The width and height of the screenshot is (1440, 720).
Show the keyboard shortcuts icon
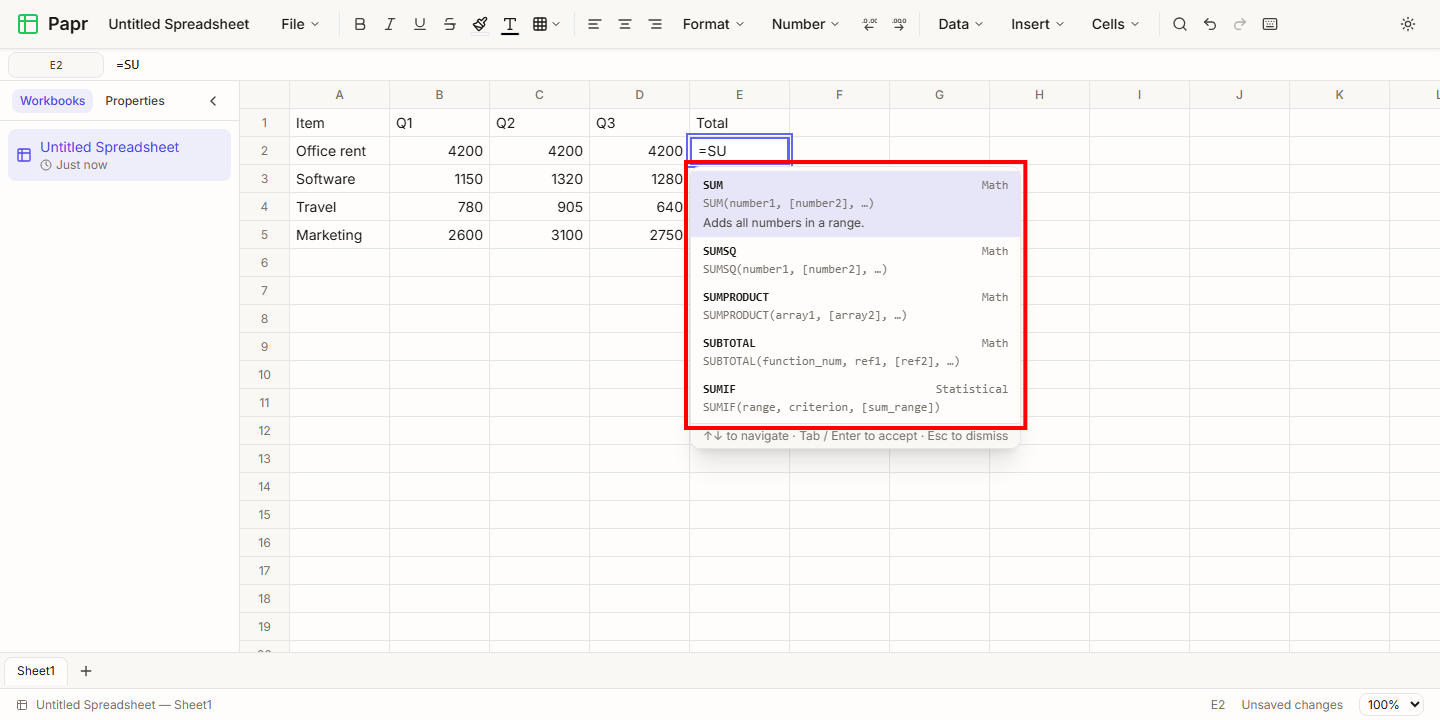1270,24
